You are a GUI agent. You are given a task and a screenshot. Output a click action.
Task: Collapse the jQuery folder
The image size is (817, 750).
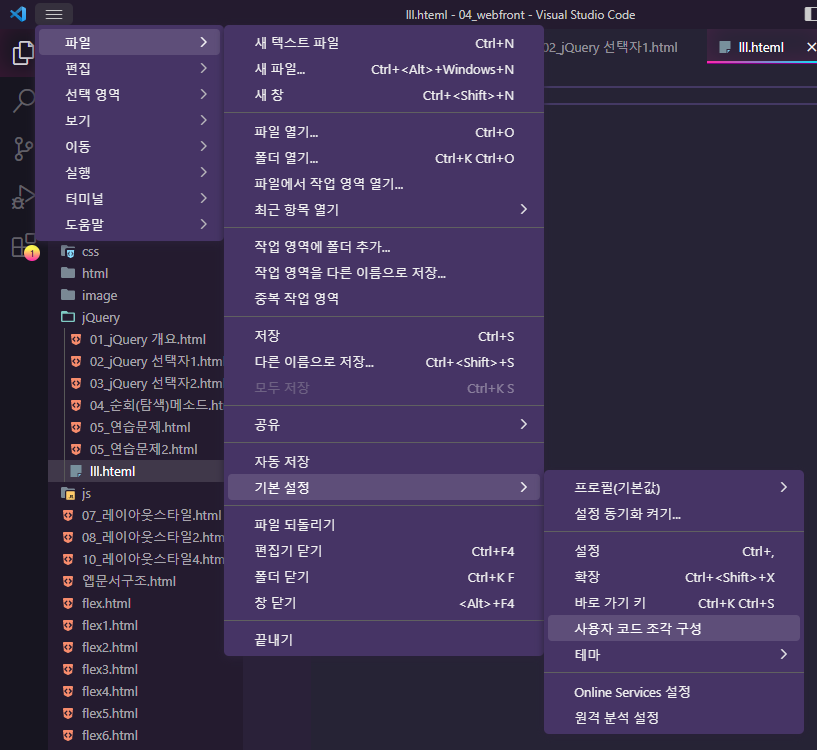click(x=135, y=317)
